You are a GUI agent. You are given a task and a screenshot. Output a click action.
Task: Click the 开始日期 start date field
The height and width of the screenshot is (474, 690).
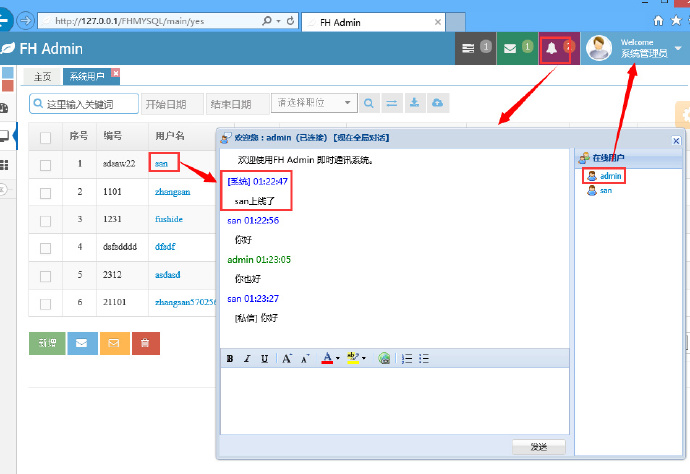click(x=172, y=104)
